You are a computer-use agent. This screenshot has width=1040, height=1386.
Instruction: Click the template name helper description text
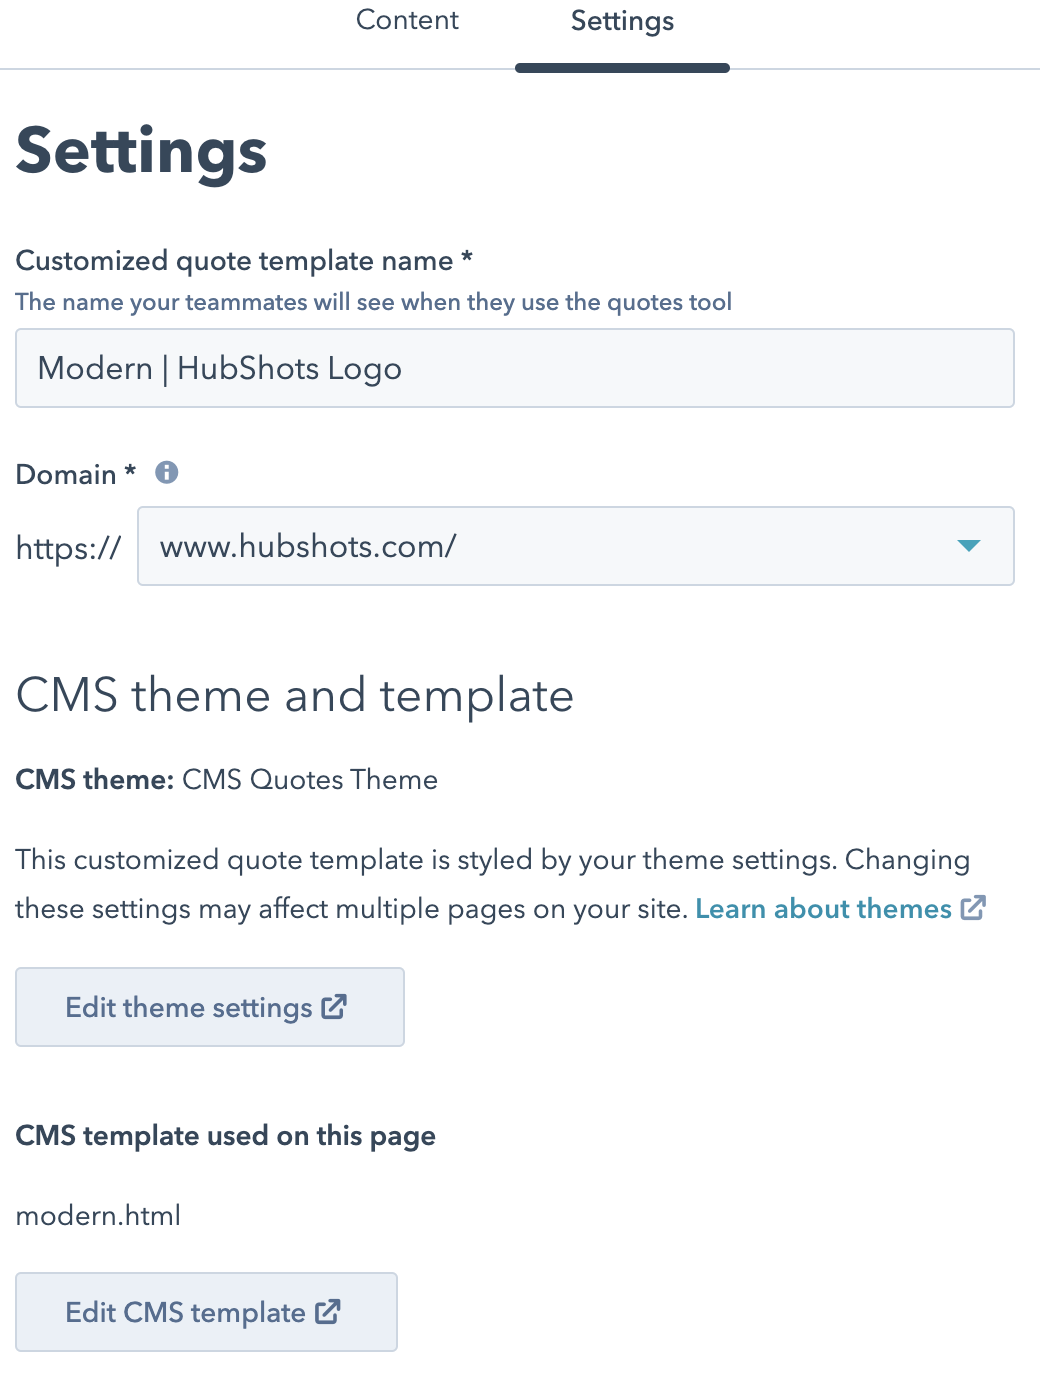coord(374,302)
